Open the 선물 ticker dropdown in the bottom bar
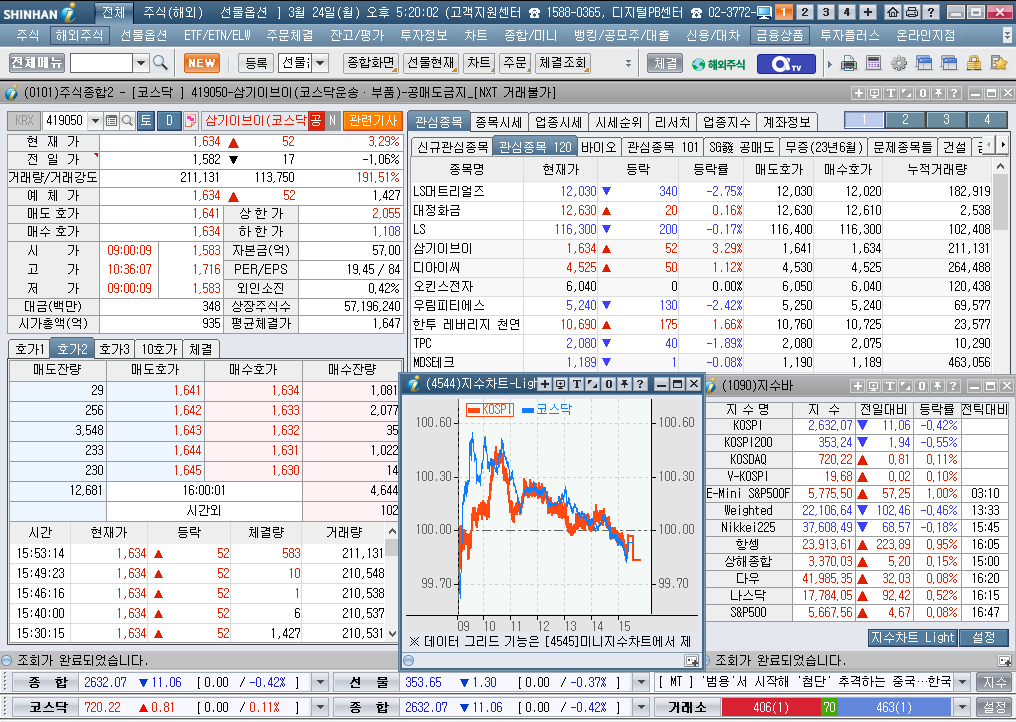Screen dimensions: 1016x722 point(640,682)
